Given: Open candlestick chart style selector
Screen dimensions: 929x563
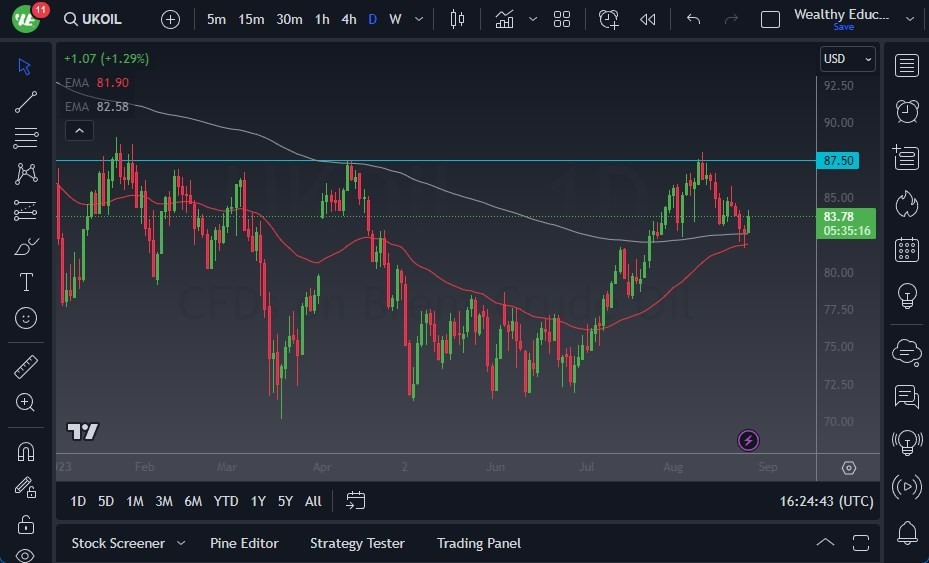Looking at the screenshot, I should (458, 19).
